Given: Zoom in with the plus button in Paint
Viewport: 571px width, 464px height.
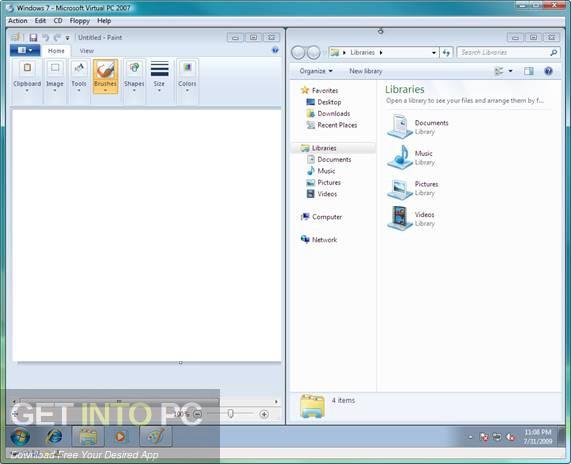Looking at the screenshot, I should coord(264,414).
